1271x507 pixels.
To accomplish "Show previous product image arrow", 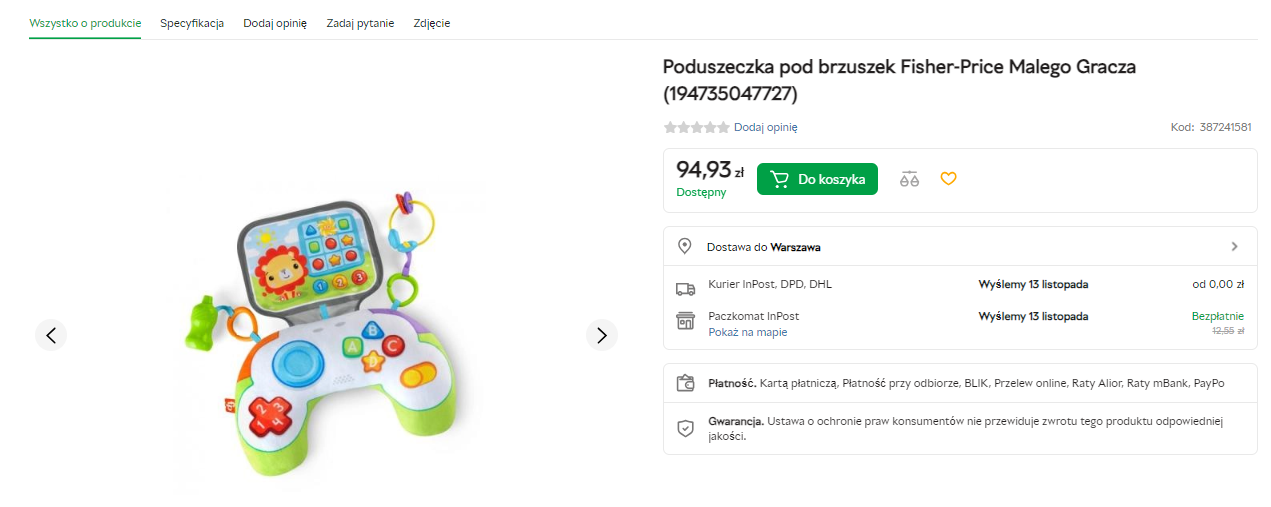I will [x=51, y=335].
